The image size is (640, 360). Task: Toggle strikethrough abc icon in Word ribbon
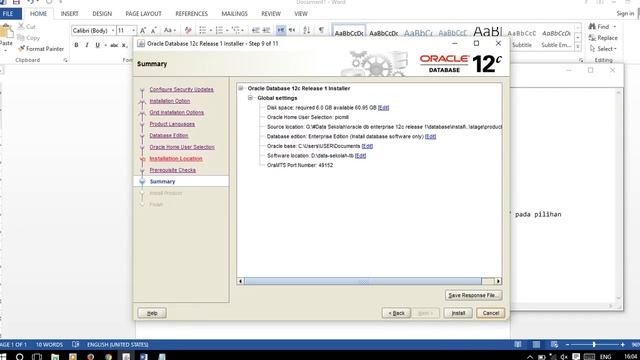tap(114, 45)
